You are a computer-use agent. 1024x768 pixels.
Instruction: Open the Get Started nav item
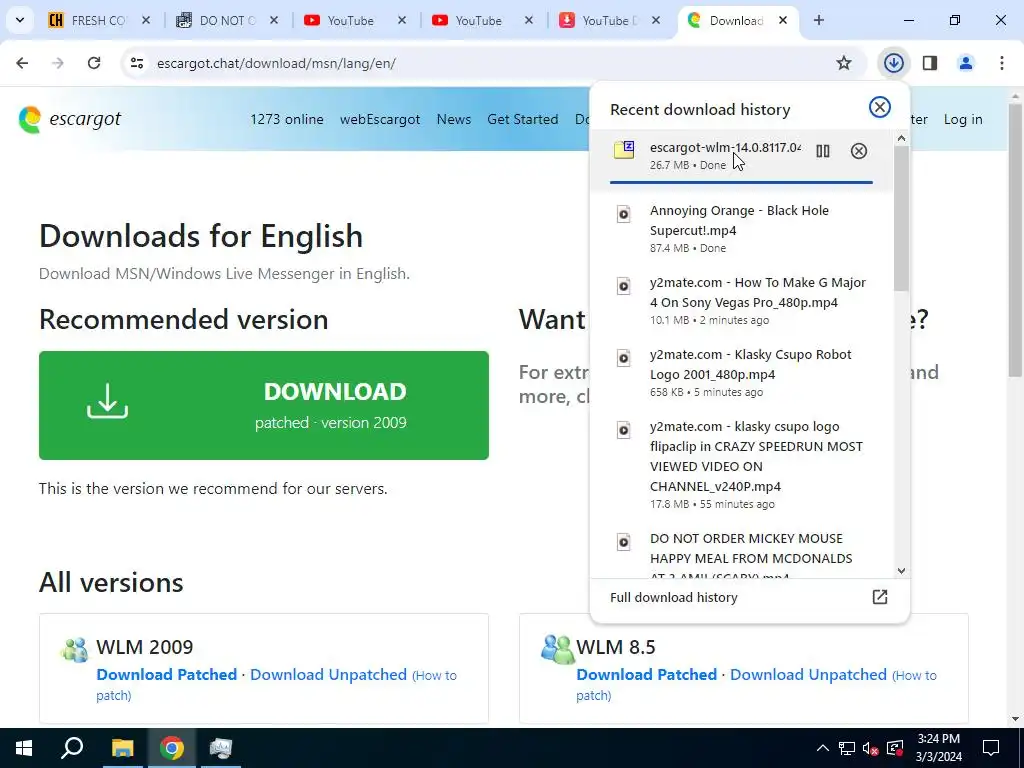[522, 120]
